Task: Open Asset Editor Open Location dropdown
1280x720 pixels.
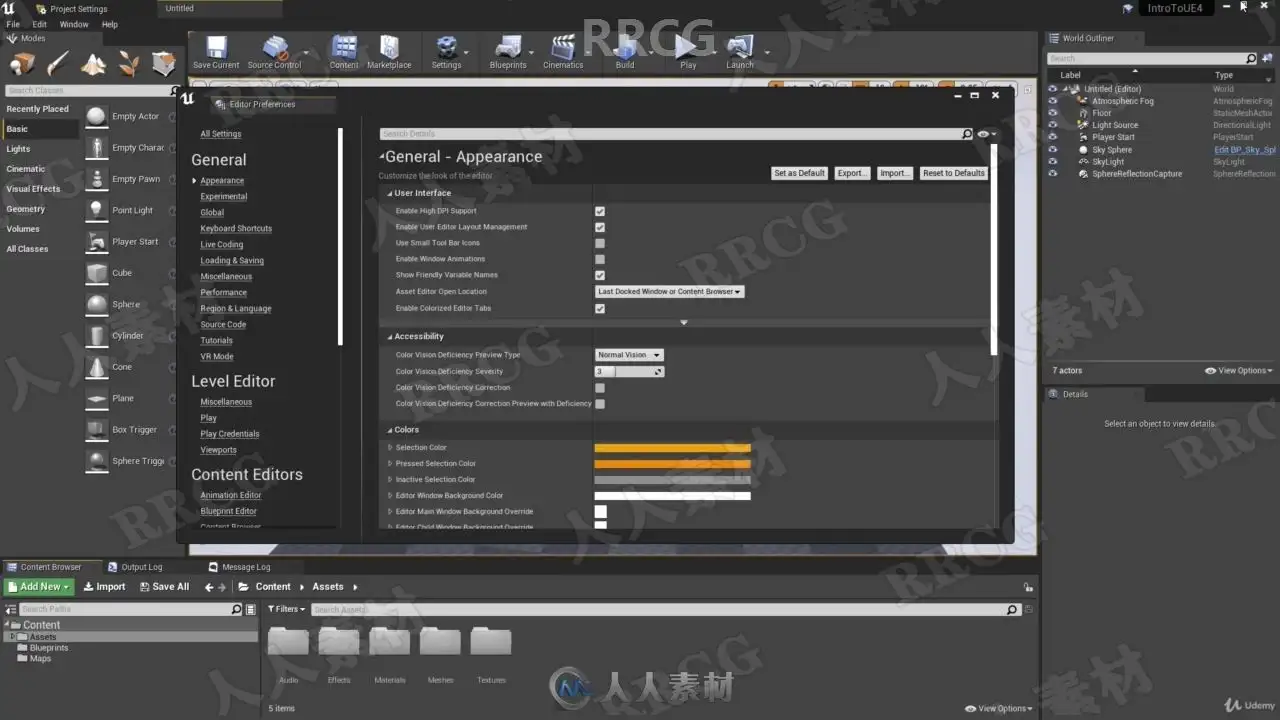Action: tap(670, 292)
